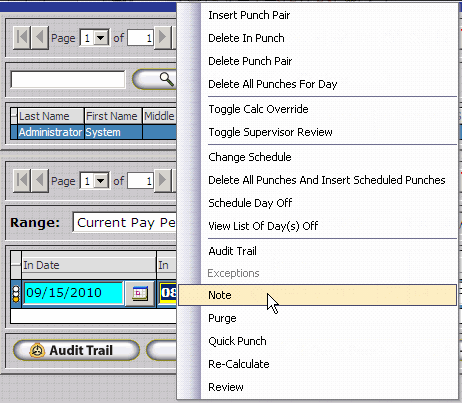Image resolution: width=462 pixels, height=403 pixels.
Task: Go to next page in employee pager
Action: pyautogui.click(x=163, y=38)
